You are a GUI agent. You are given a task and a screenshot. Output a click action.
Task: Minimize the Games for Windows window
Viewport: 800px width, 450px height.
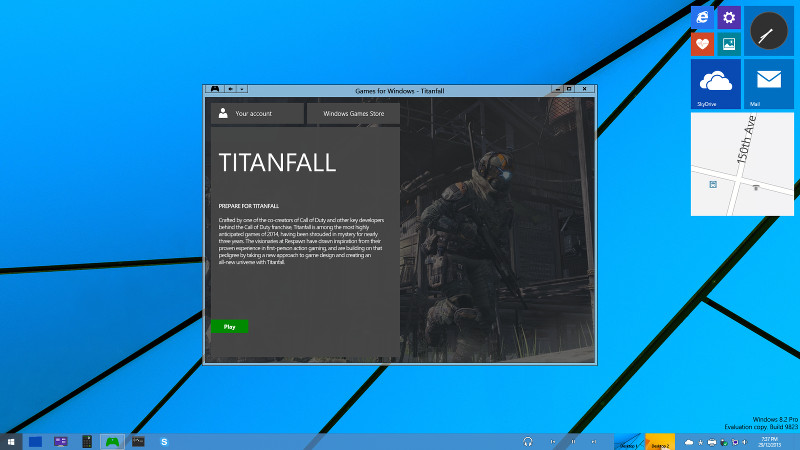point(558,89)
